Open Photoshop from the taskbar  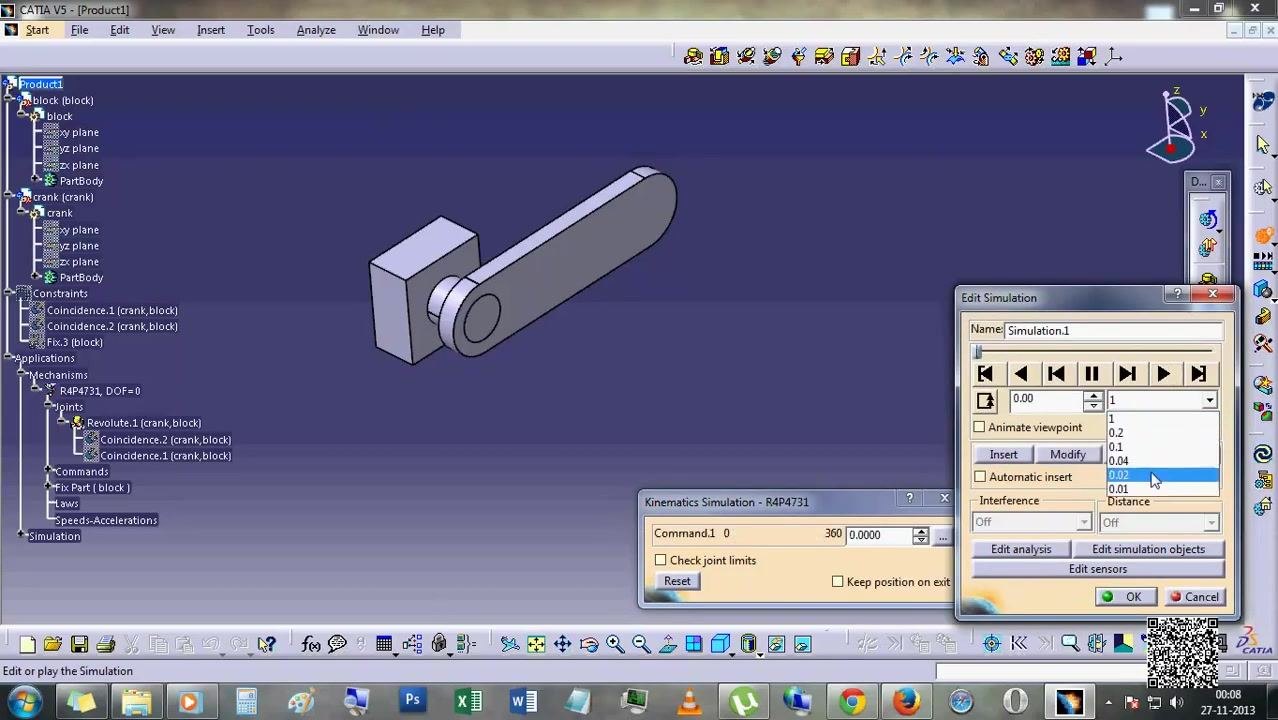[x=412, y=701]
